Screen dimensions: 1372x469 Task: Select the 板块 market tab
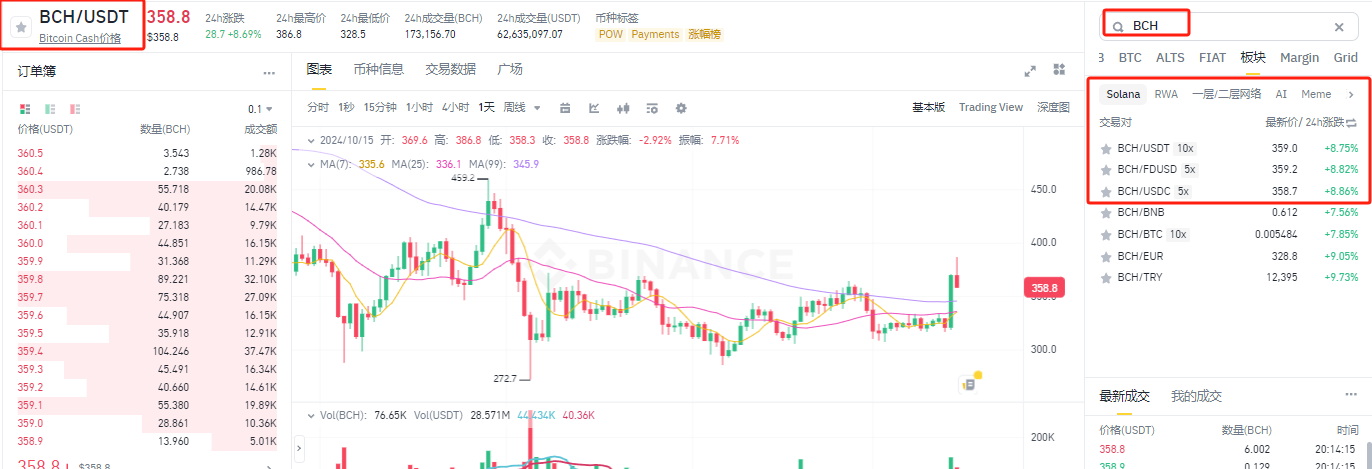[x=1253, y=58]
